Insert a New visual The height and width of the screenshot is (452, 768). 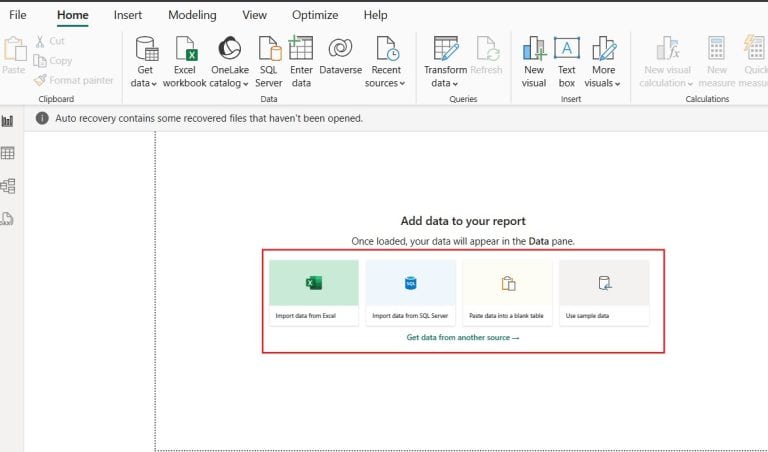[x=534, y=62]
